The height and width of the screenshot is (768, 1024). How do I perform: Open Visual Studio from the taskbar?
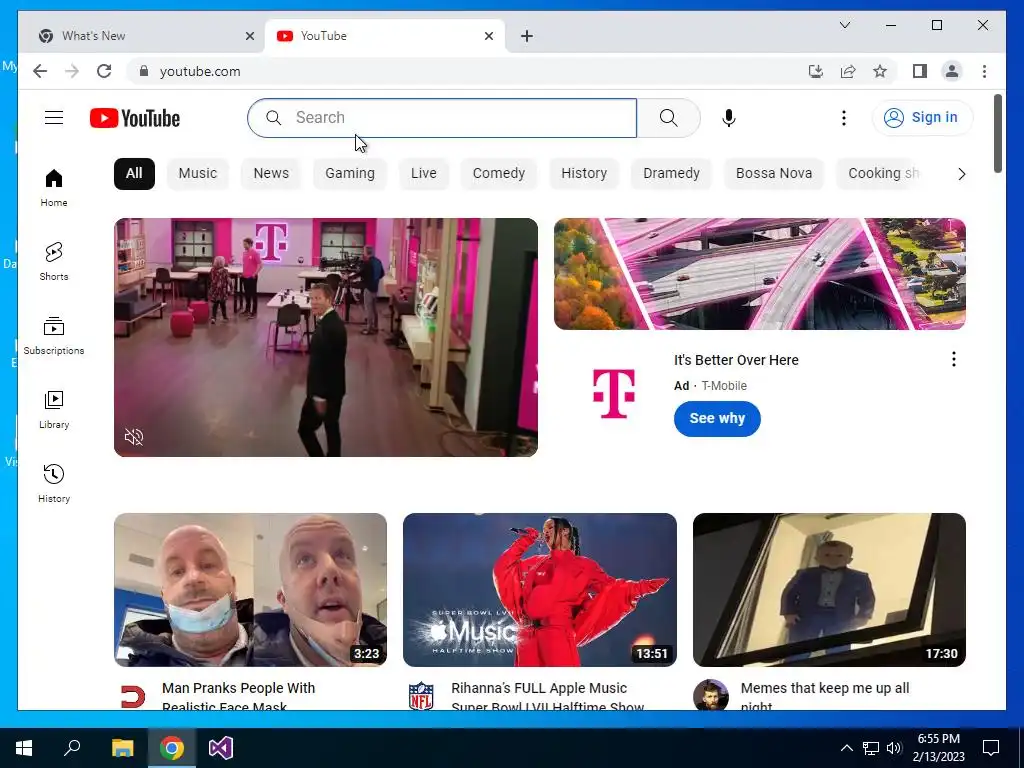[221, 748]
